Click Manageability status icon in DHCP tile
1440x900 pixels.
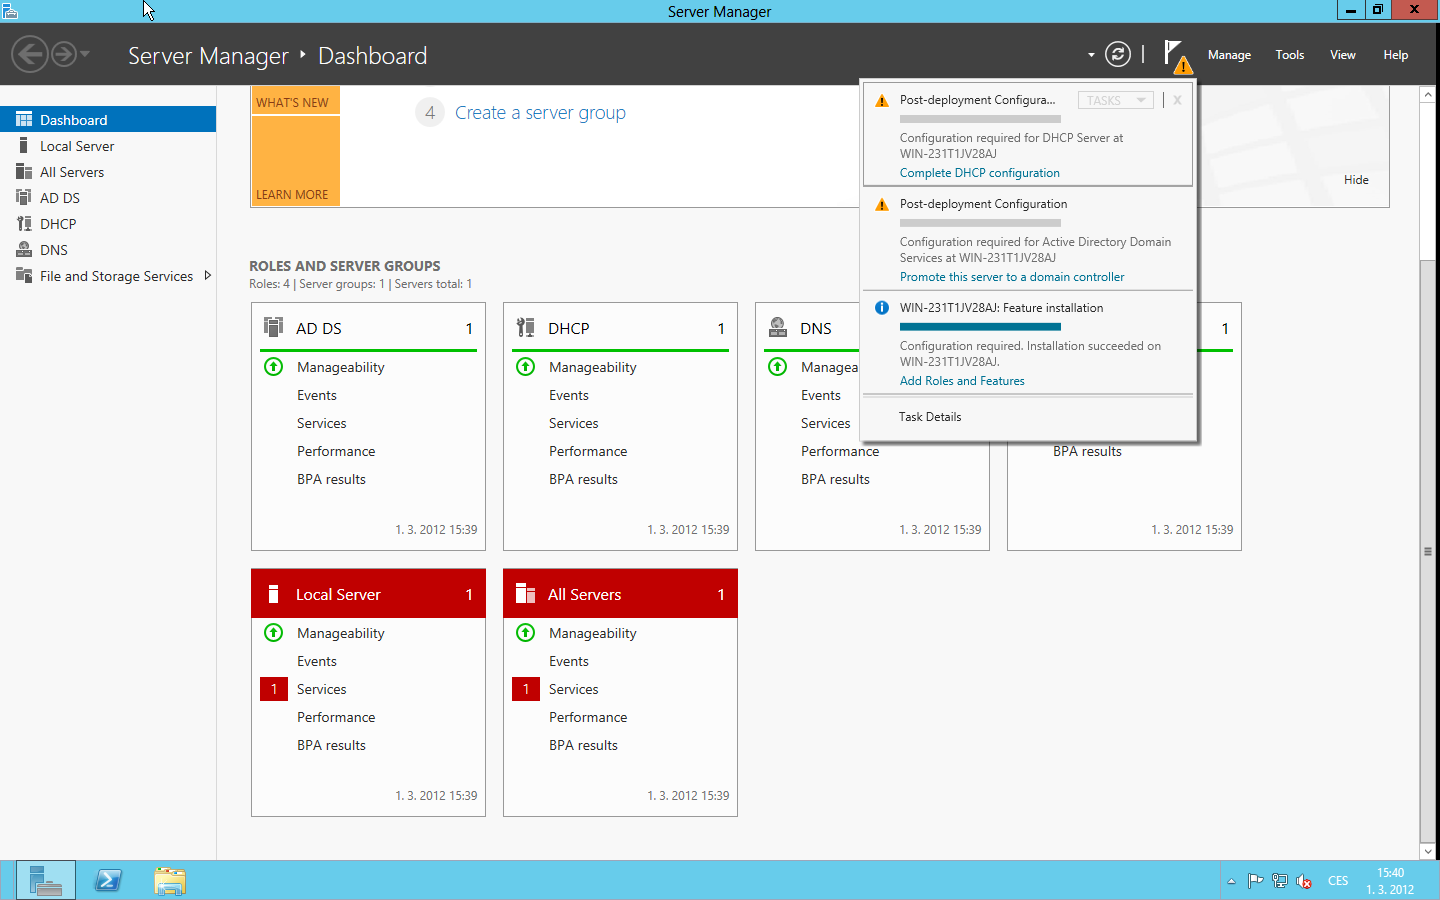click(x=525, y=366)
